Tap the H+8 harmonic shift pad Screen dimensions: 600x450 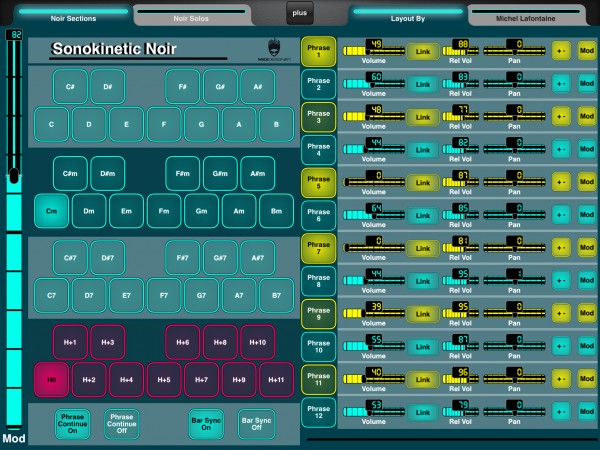coord(220,342)
